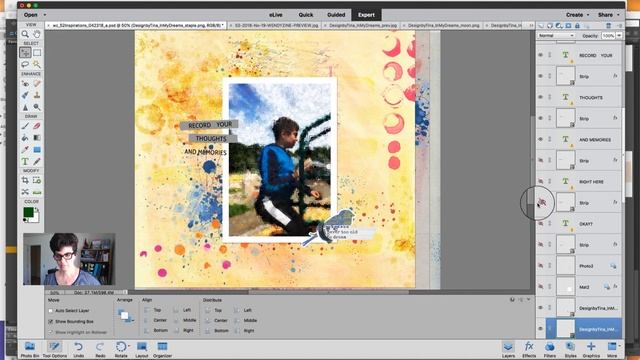Open the Opacity slider dropdown arrow

(x=619, y=36)
